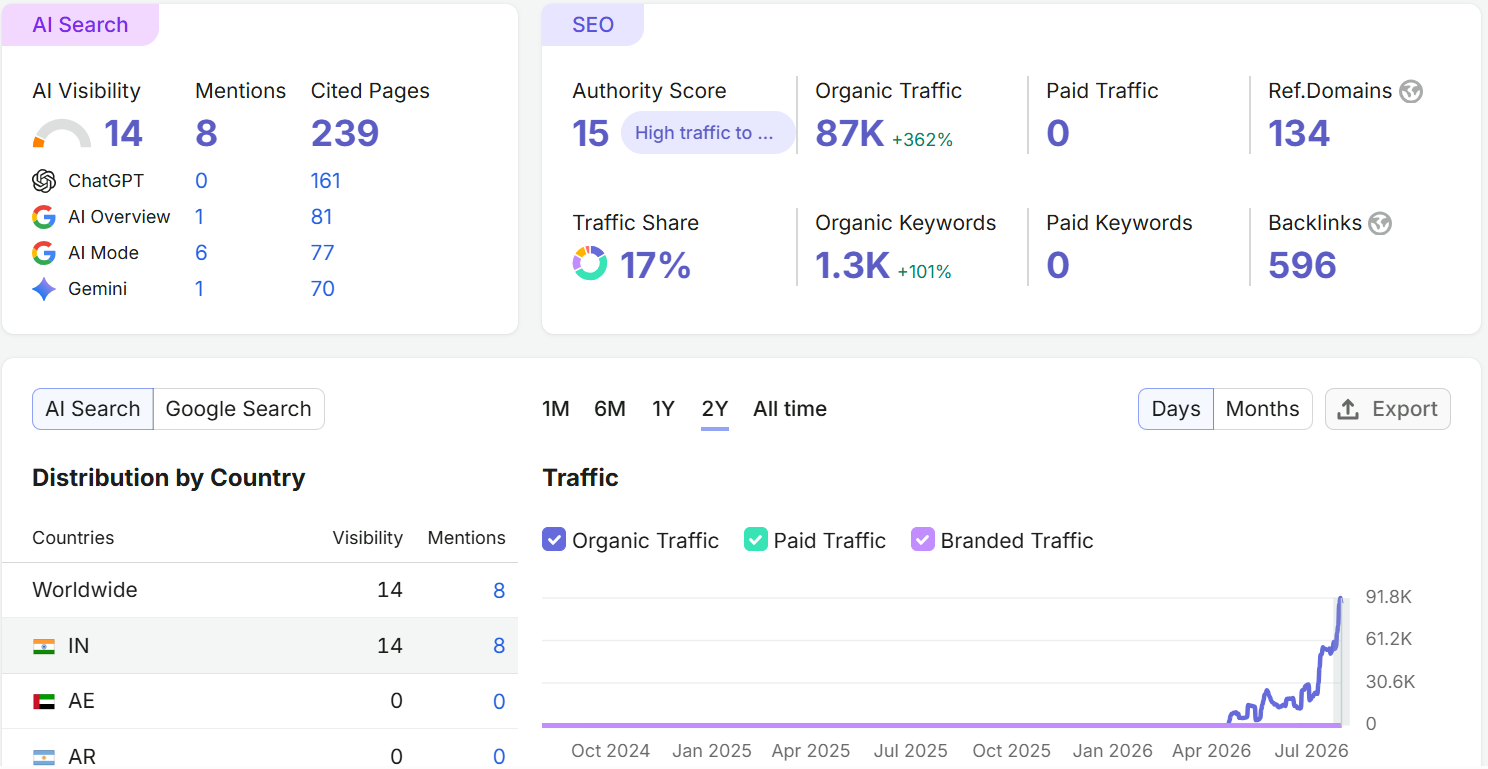
Task: Select the 6M time range
Action: tap(610, 409)
